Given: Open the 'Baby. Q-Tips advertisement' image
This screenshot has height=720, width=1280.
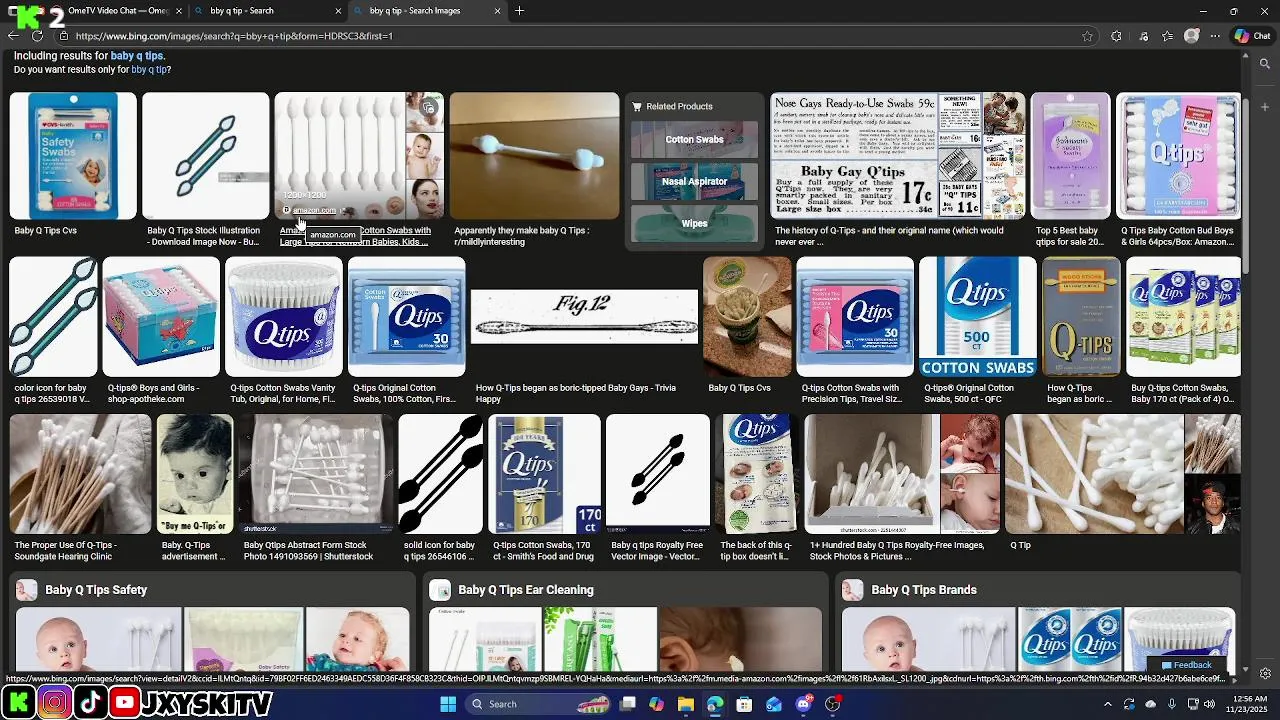Looking at the screenshot, I should (195, 475).
